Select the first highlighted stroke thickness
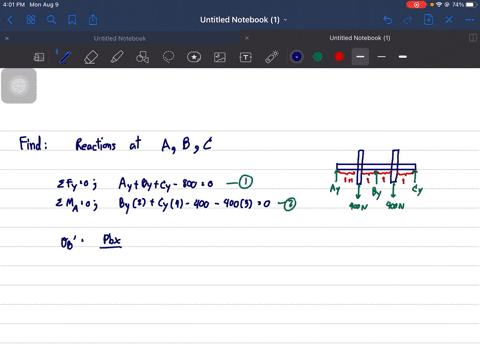The width and height of the screenshot is (480, 360). (x=360, y=57)
